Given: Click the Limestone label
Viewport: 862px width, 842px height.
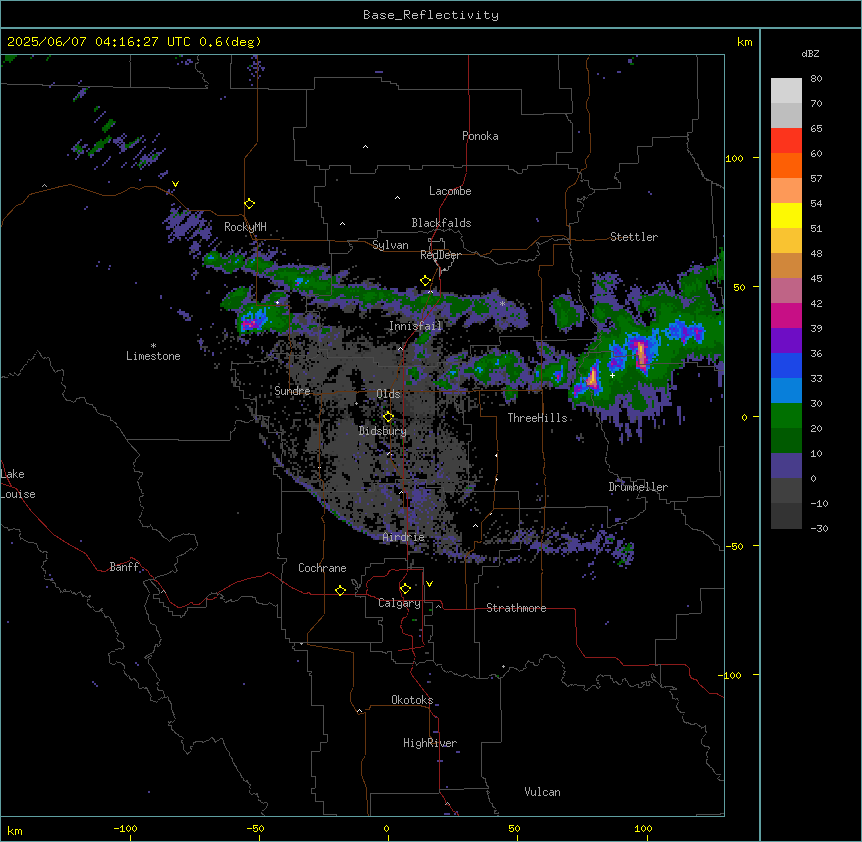Looking at the screenshot, I should [x=153, y=356].
